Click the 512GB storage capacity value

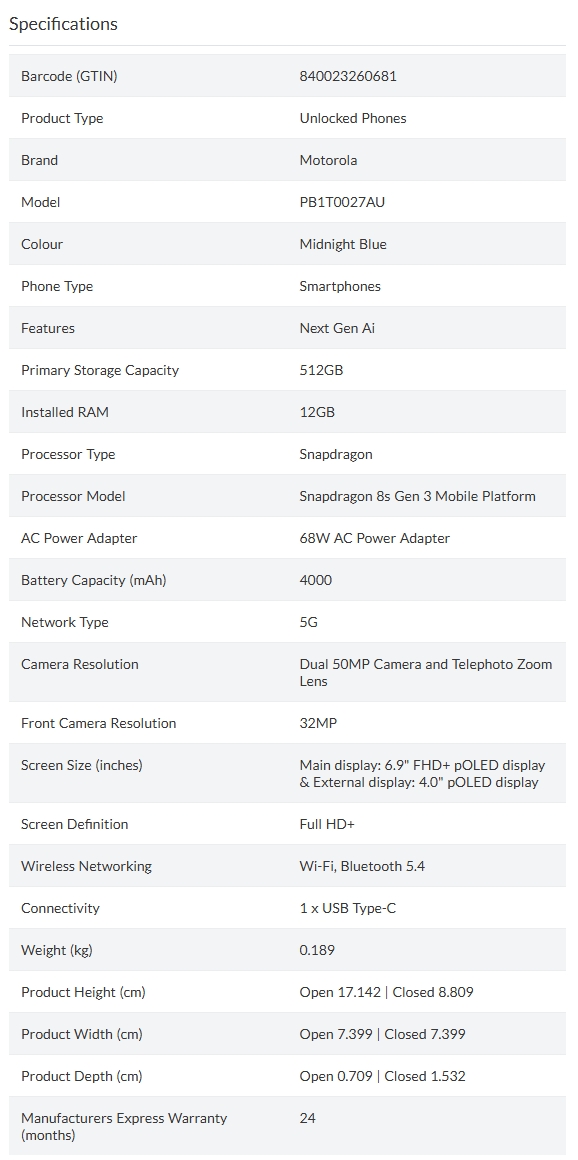[x=321, y=371]
